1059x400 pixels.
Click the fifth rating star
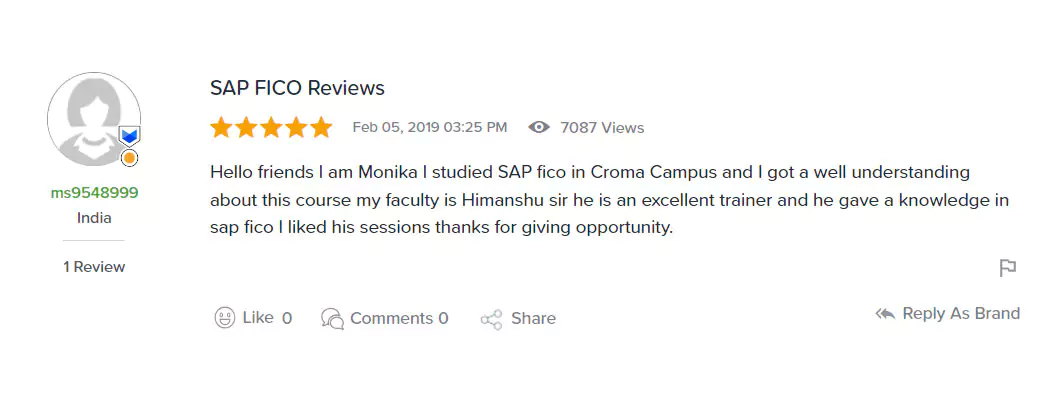click(321, 127)
